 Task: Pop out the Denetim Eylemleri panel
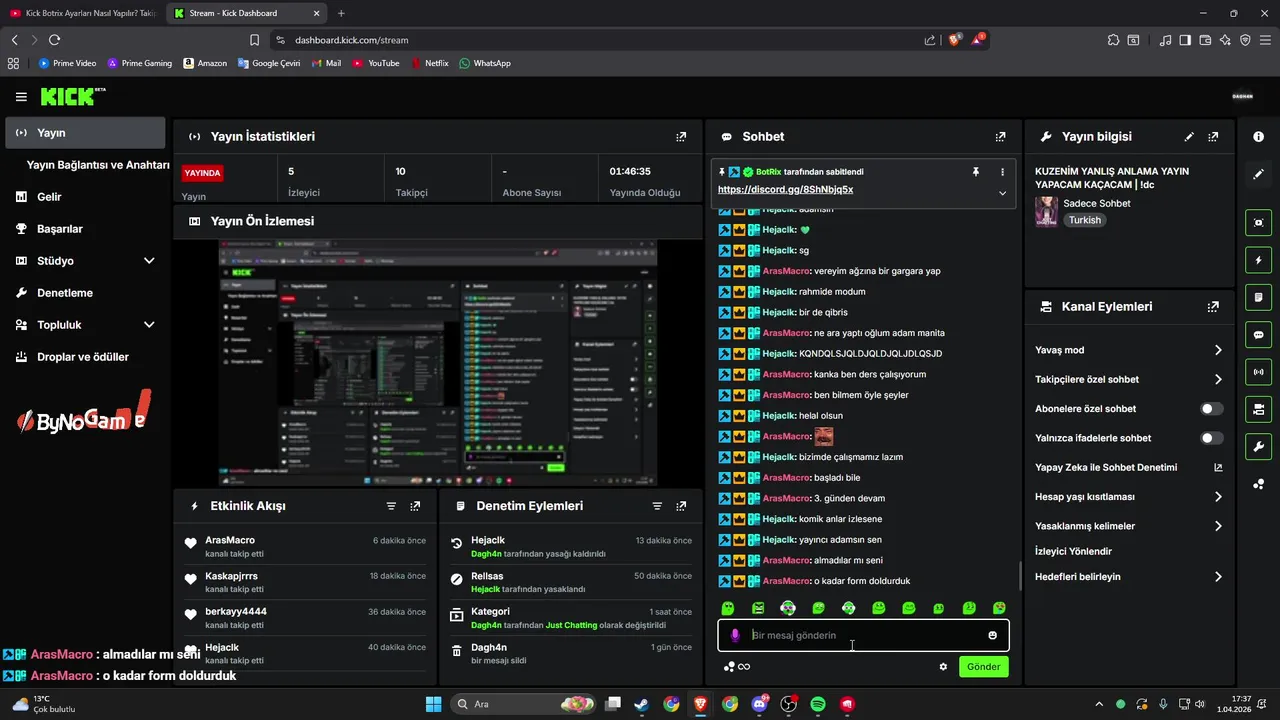[x=681, y=506]
